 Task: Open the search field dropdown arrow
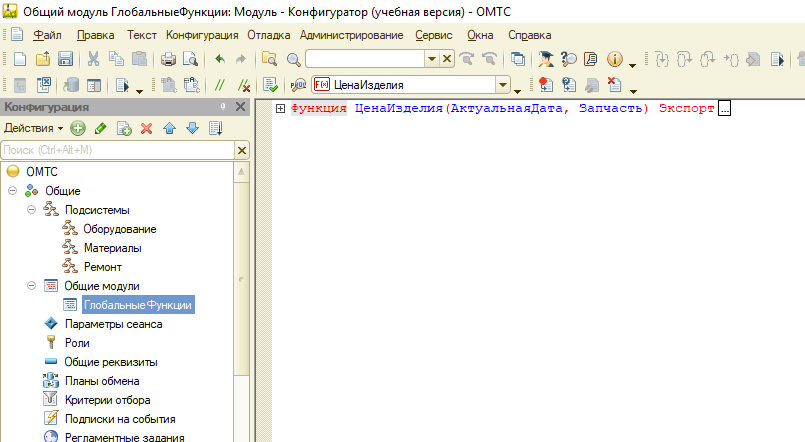432,59
